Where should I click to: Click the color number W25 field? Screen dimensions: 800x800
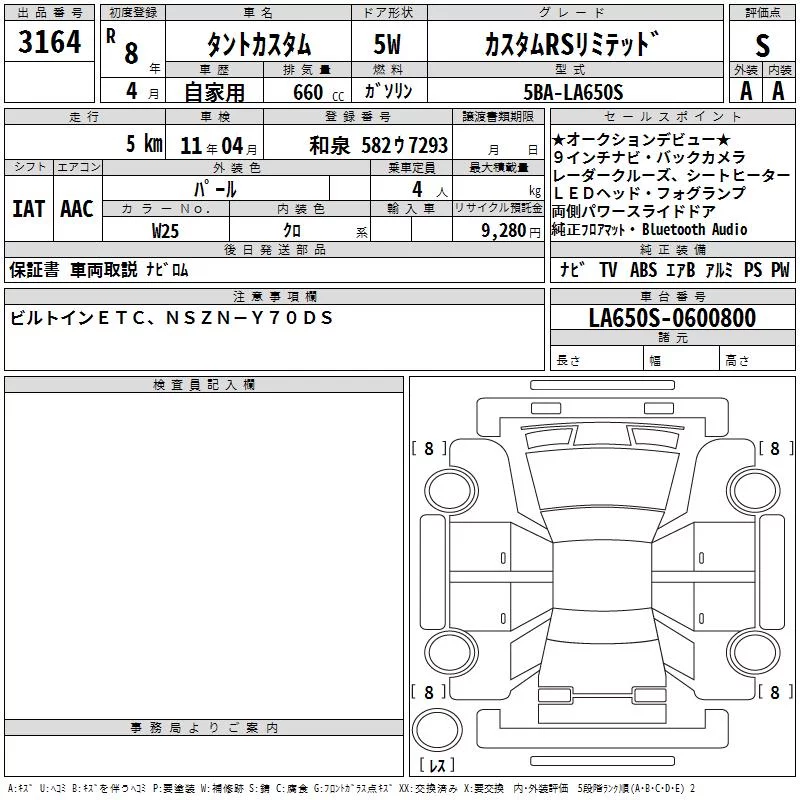[x=165, y=231]
